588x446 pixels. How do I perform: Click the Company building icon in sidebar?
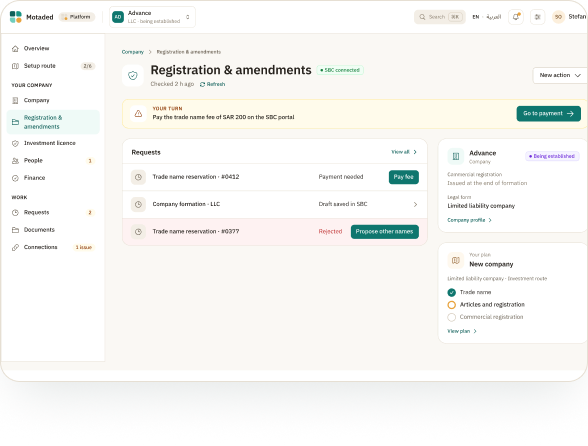point(15,100)
